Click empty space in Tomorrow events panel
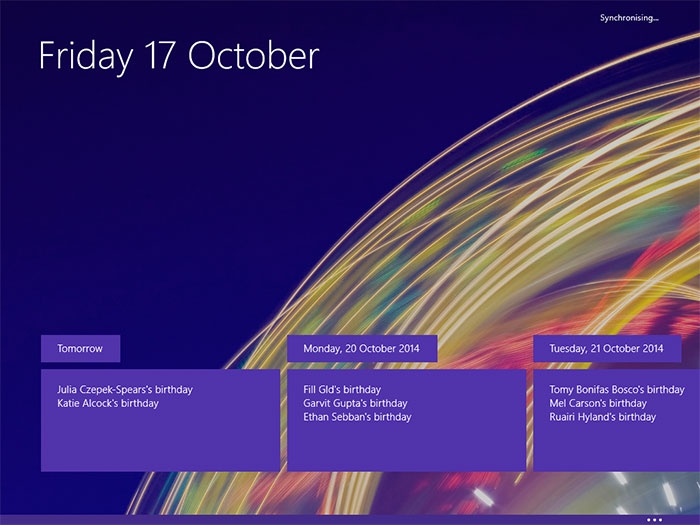 (161, 442)
